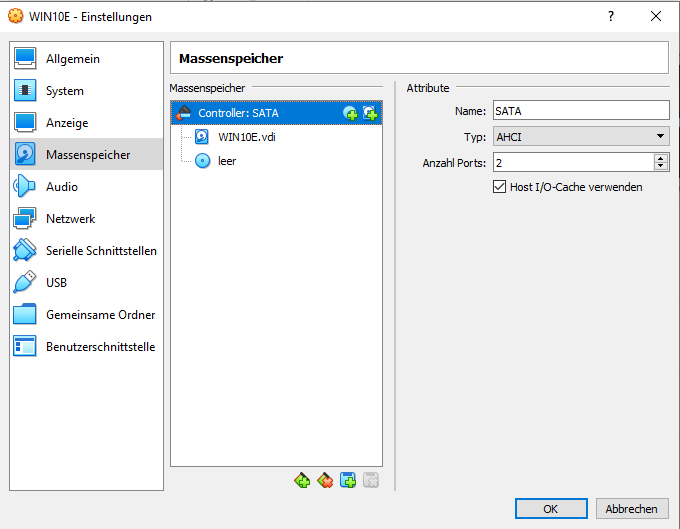Open the Typ AHCI dropdown
Screen dimensions: 680x529
point(581,137)
